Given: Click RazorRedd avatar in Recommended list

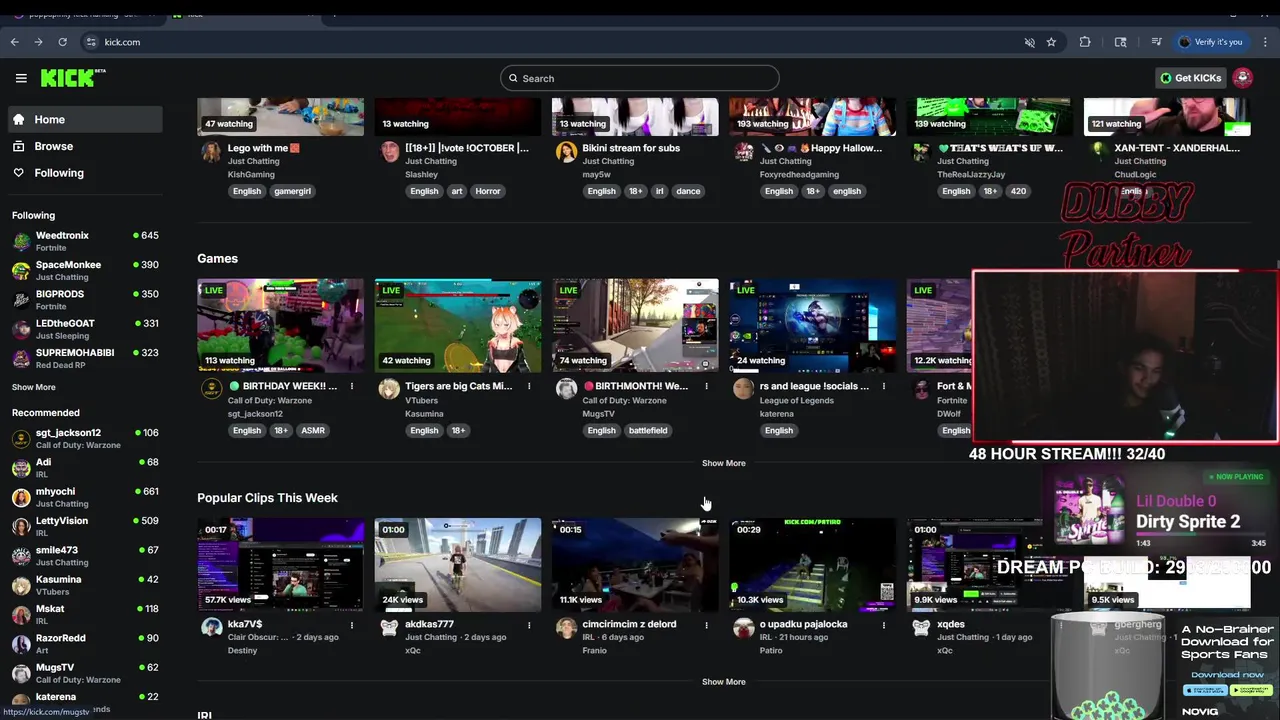Looking at the screenshot, I should (21, 644).
